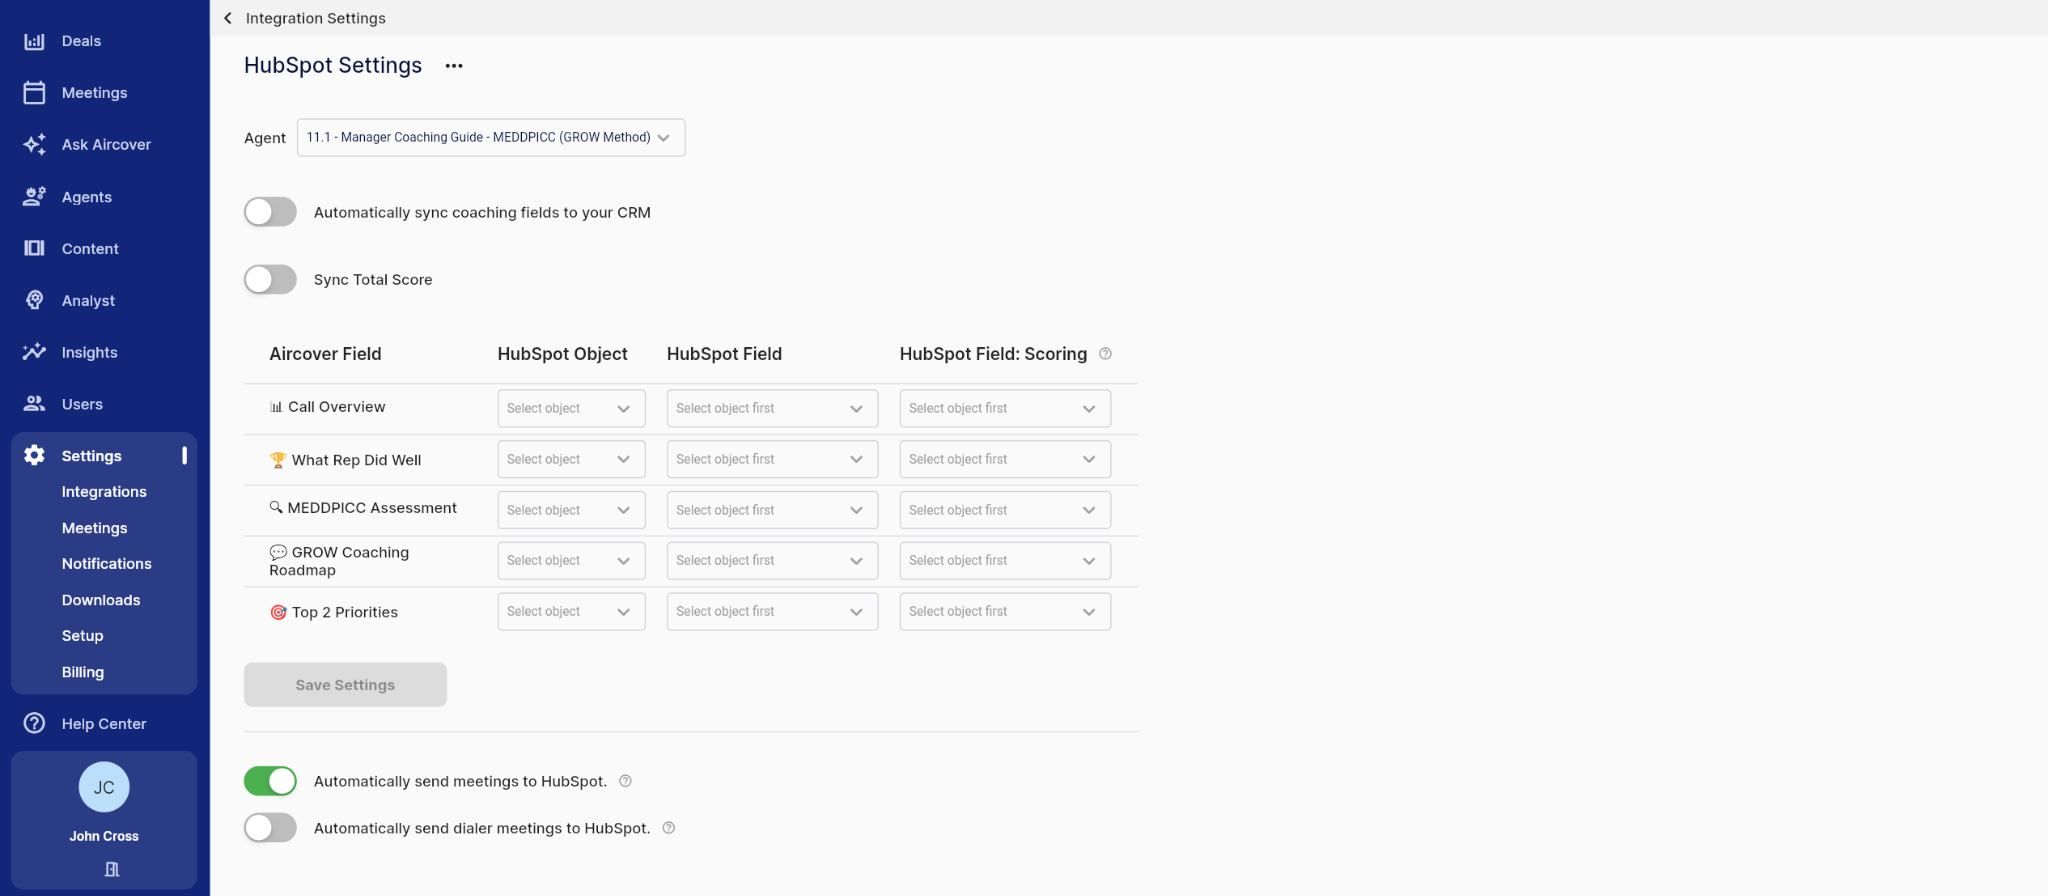Click the HubSpot Settings heading

[333, 65]
